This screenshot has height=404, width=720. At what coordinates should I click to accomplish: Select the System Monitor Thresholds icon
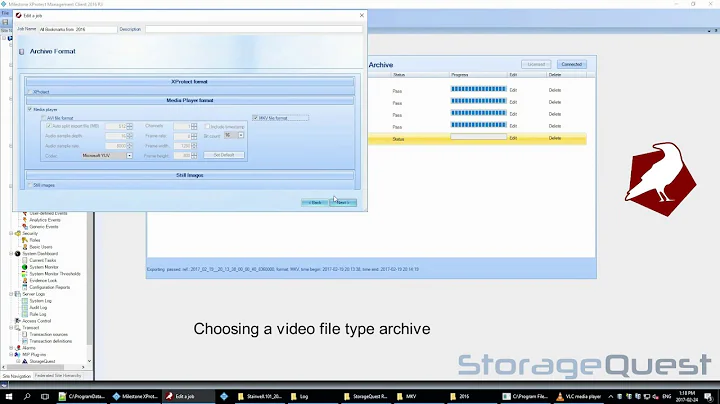pos(25,274)
